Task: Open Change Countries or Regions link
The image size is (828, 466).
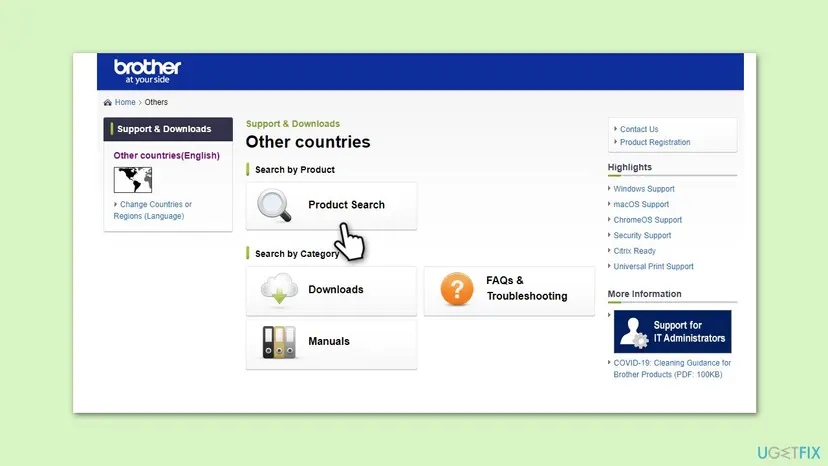Action: 153,210
